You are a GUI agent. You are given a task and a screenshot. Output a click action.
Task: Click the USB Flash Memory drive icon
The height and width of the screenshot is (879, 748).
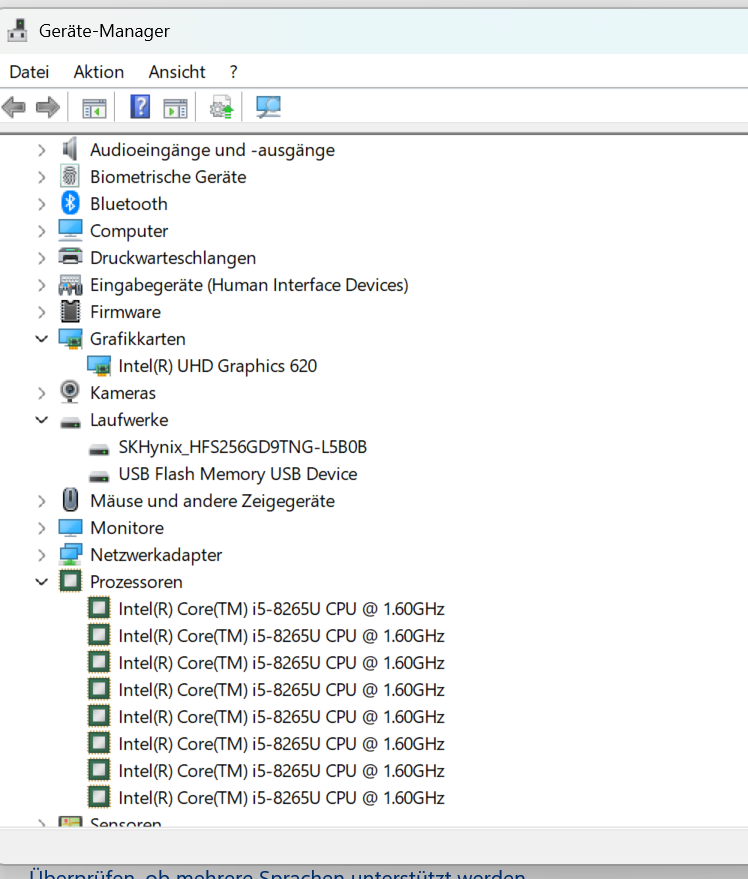click(x=99, y=476)
